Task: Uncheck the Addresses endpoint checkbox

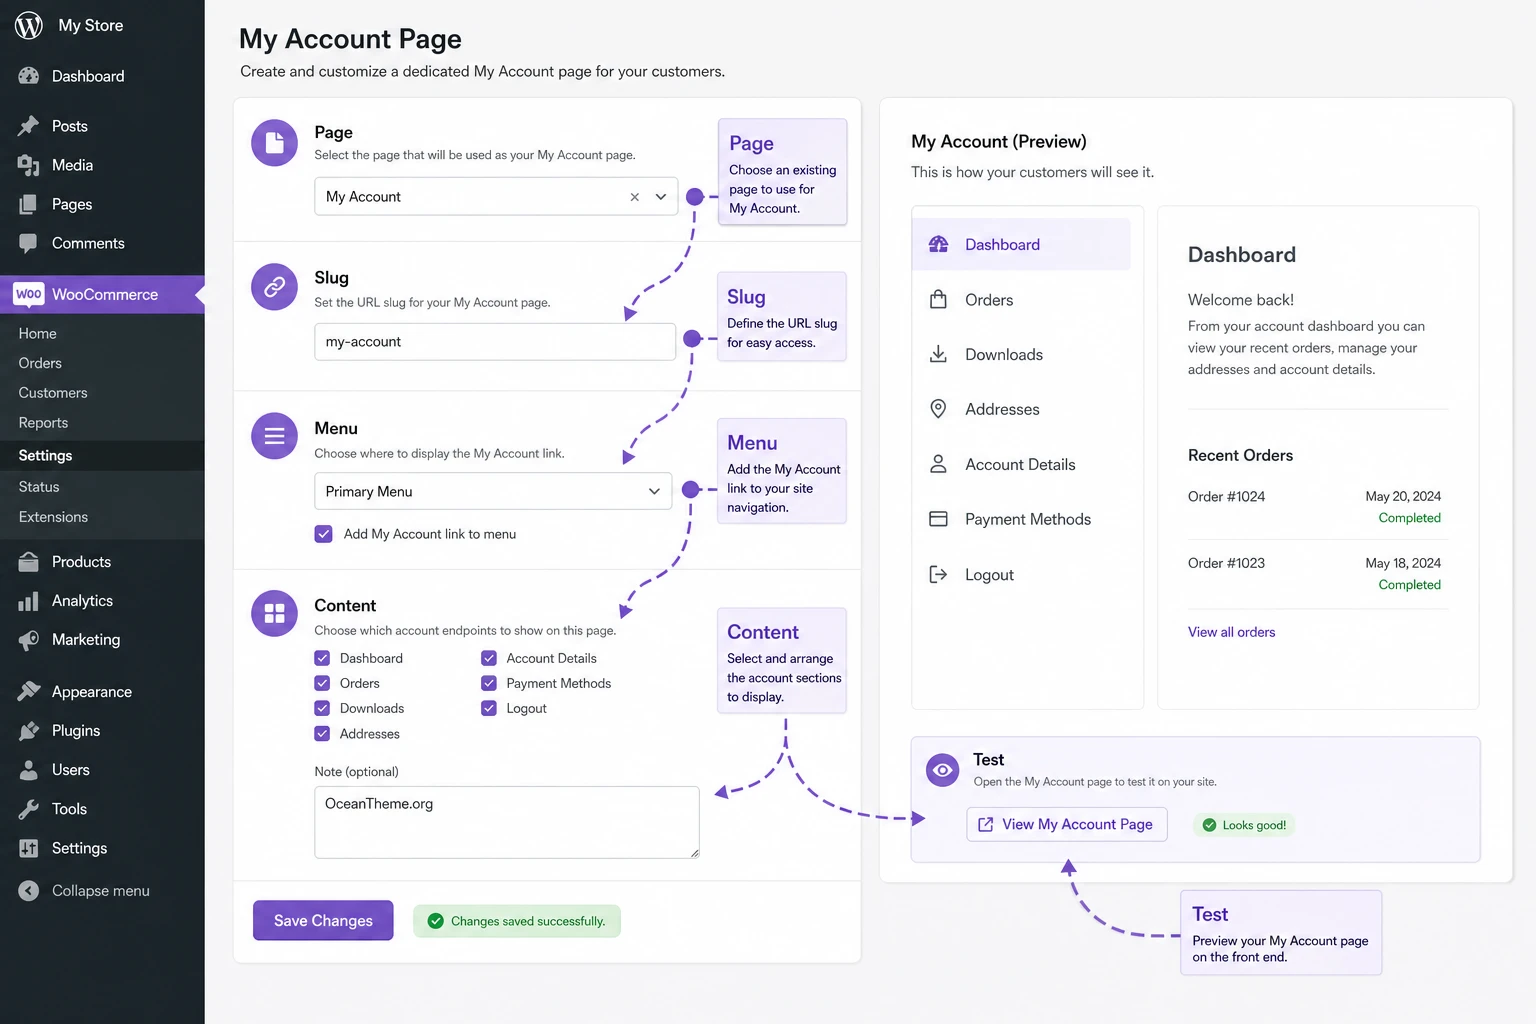Action: [x=322, y=733]
